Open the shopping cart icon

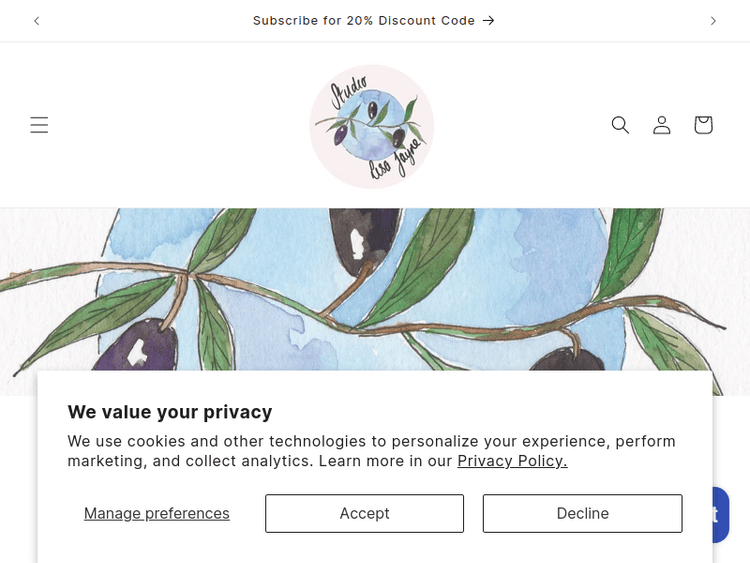click(703, 125)
